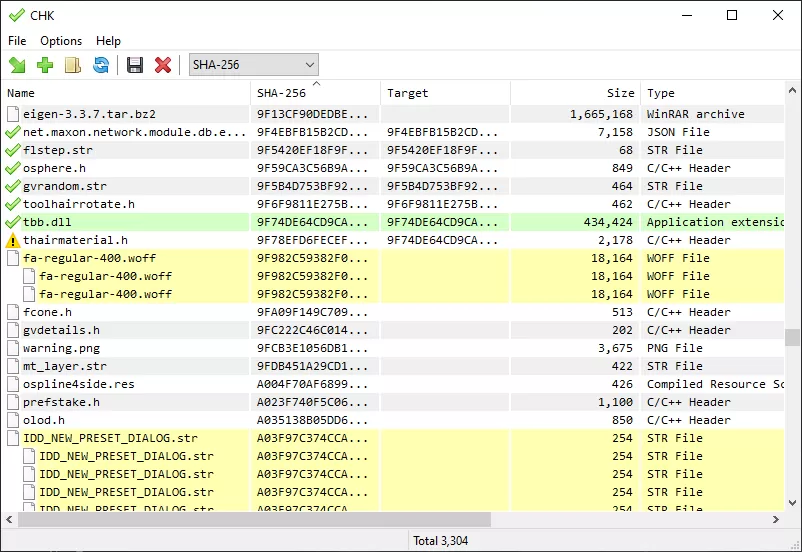The height and width of the screenshot is (552, 802).
Task: Click the blue refresh arrows icon
Action: coord(101,65)
